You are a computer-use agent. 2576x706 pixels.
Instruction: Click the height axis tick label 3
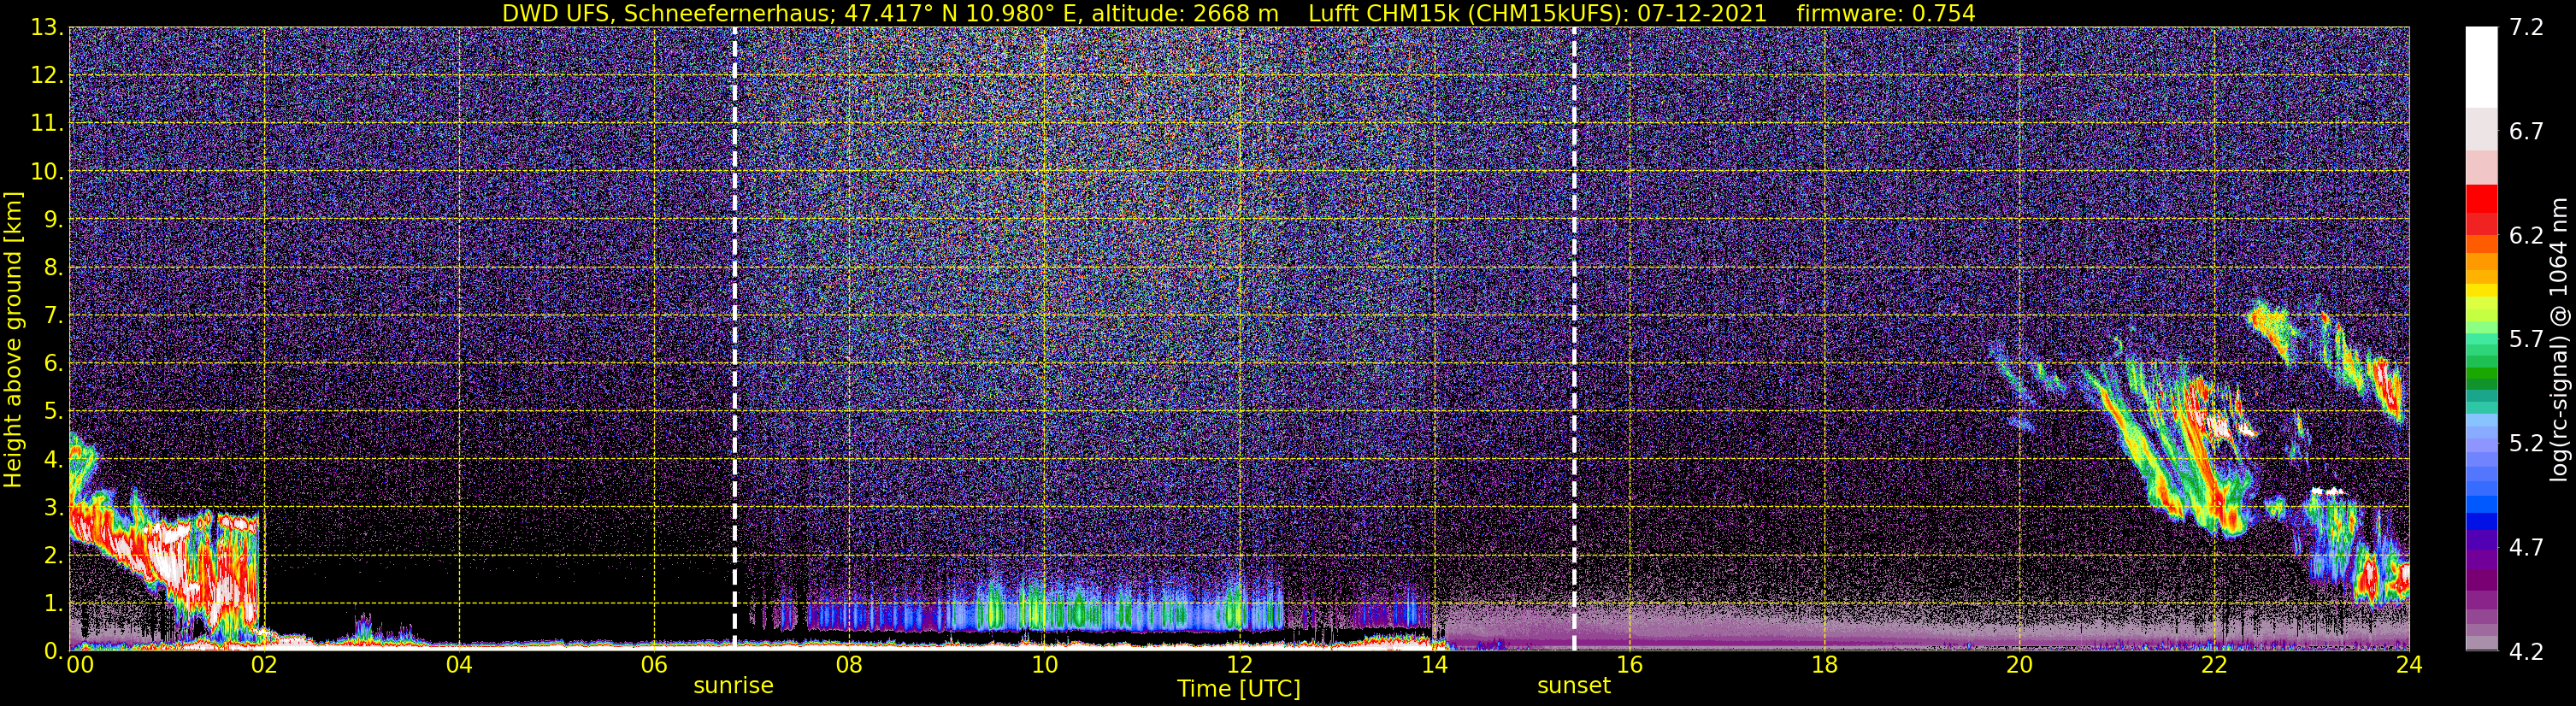[x=52, y=508]
